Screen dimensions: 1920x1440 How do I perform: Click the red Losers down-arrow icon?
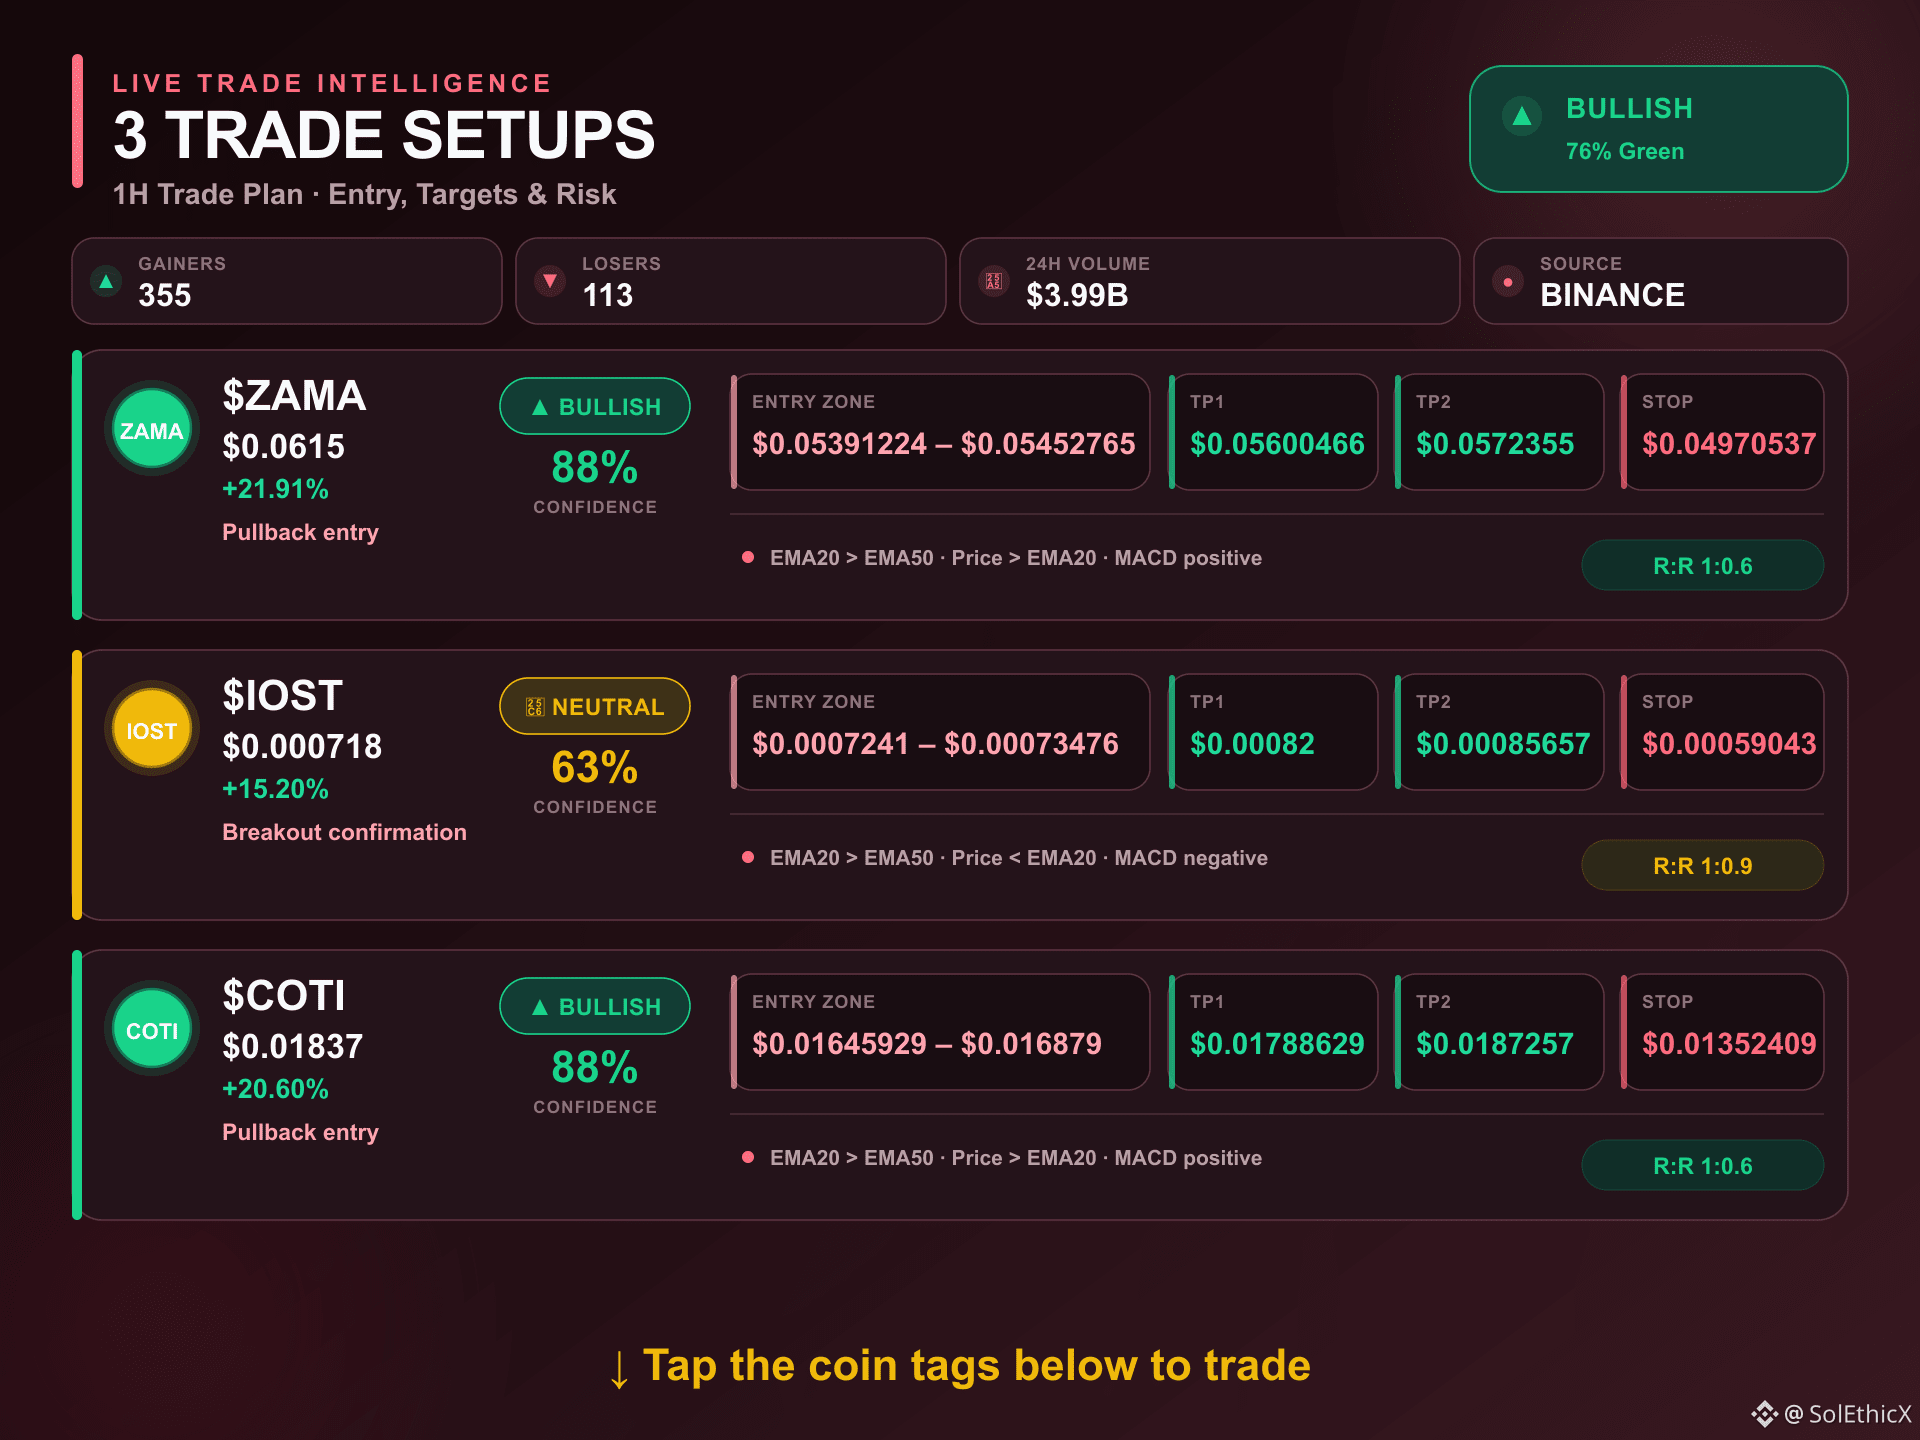[x=549, y=281]
